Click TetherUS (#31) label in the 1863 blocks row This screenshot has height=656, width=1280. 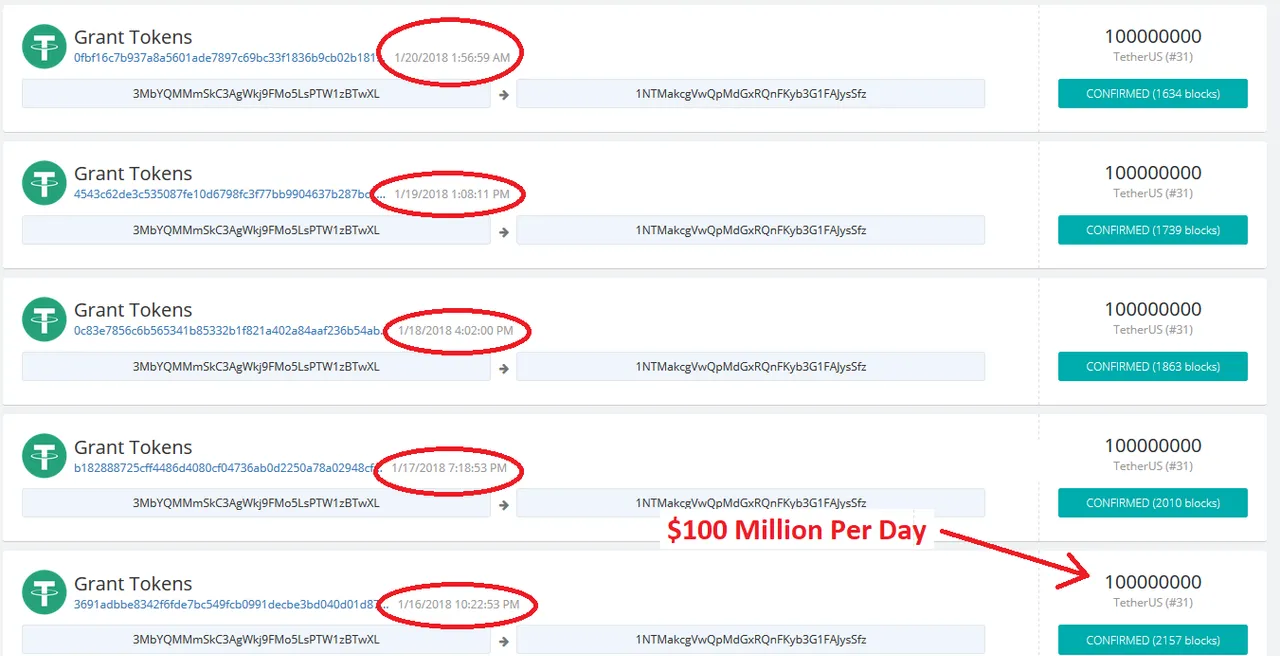[x=1153, y=329]
